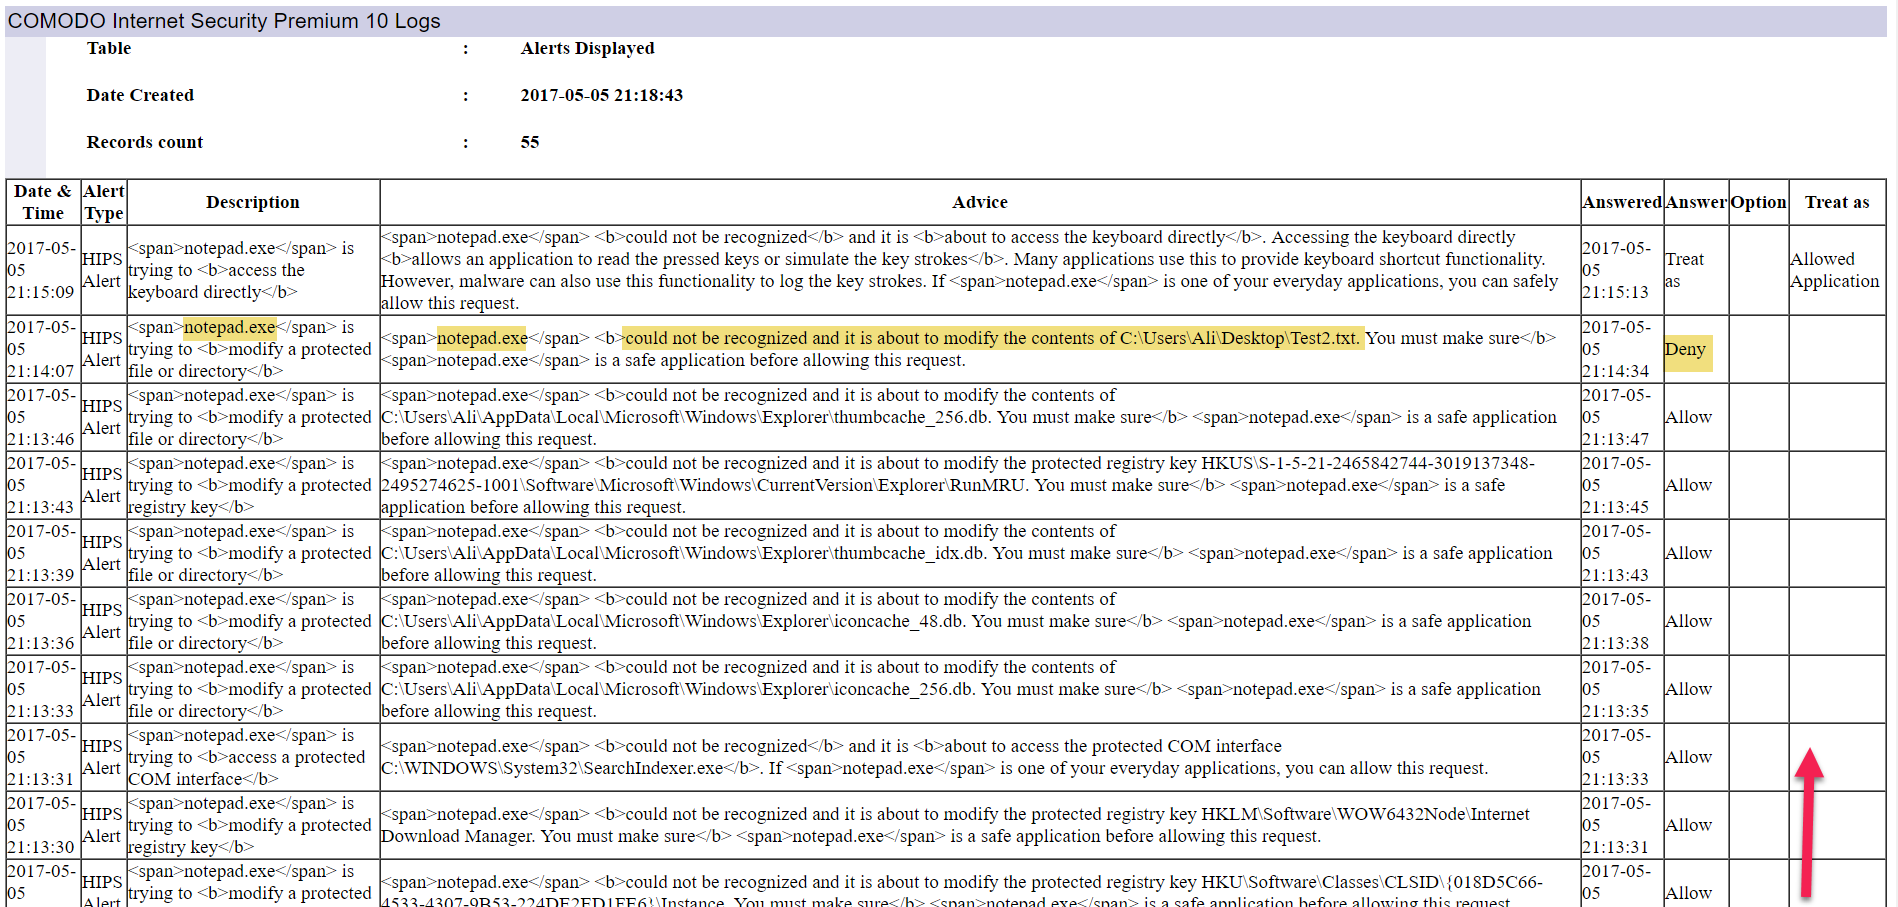Select the "Date & Time" column header
Image resolution: width=1898 pixels, height=907 pixels.
click(43, 202)
